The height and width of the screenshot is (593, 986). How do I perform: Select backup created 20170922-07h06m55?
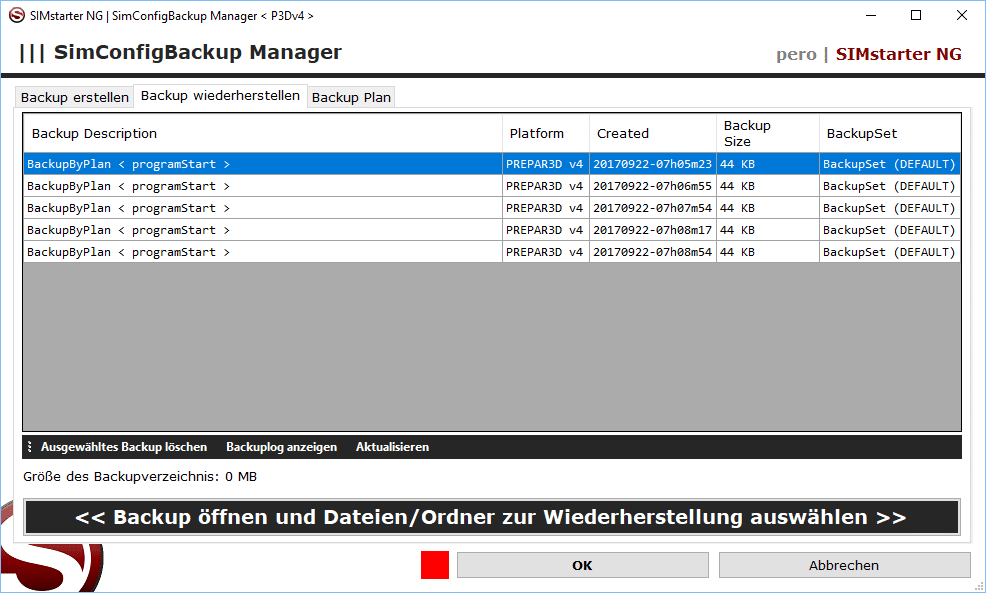pos(652,186)
